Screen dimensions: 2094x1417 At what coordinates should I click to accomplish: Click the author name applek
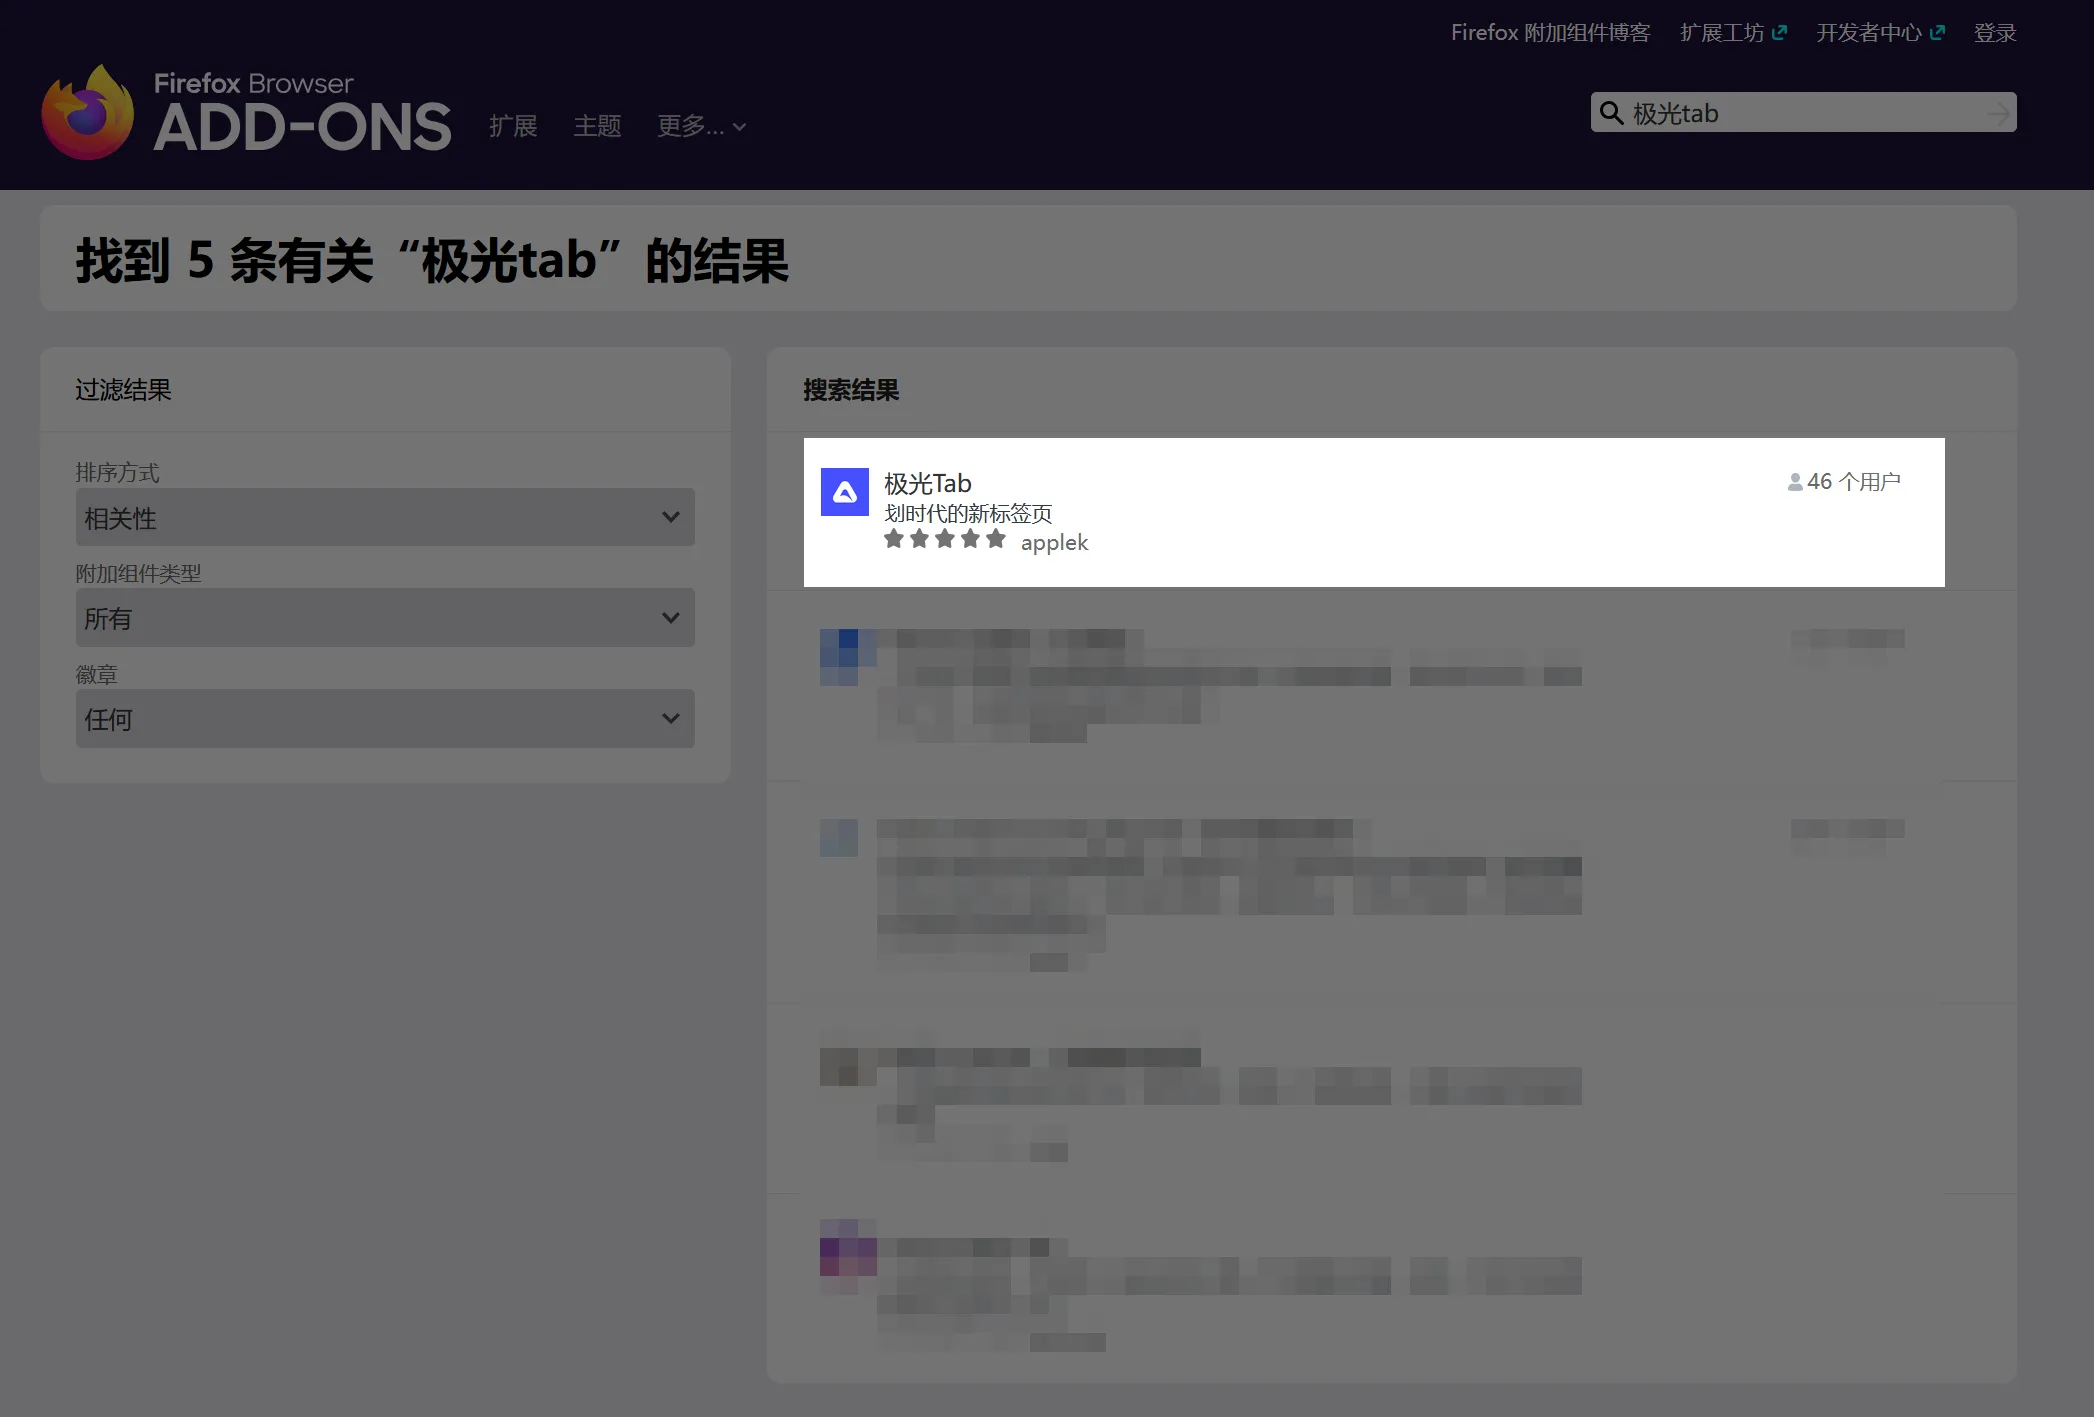click(1054, 543)
